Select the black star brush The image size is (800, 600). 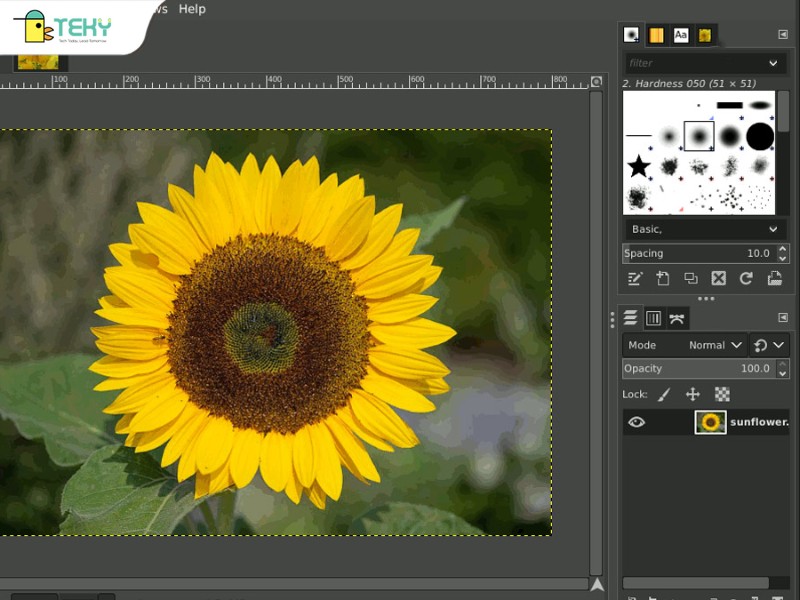pos(639,166)
